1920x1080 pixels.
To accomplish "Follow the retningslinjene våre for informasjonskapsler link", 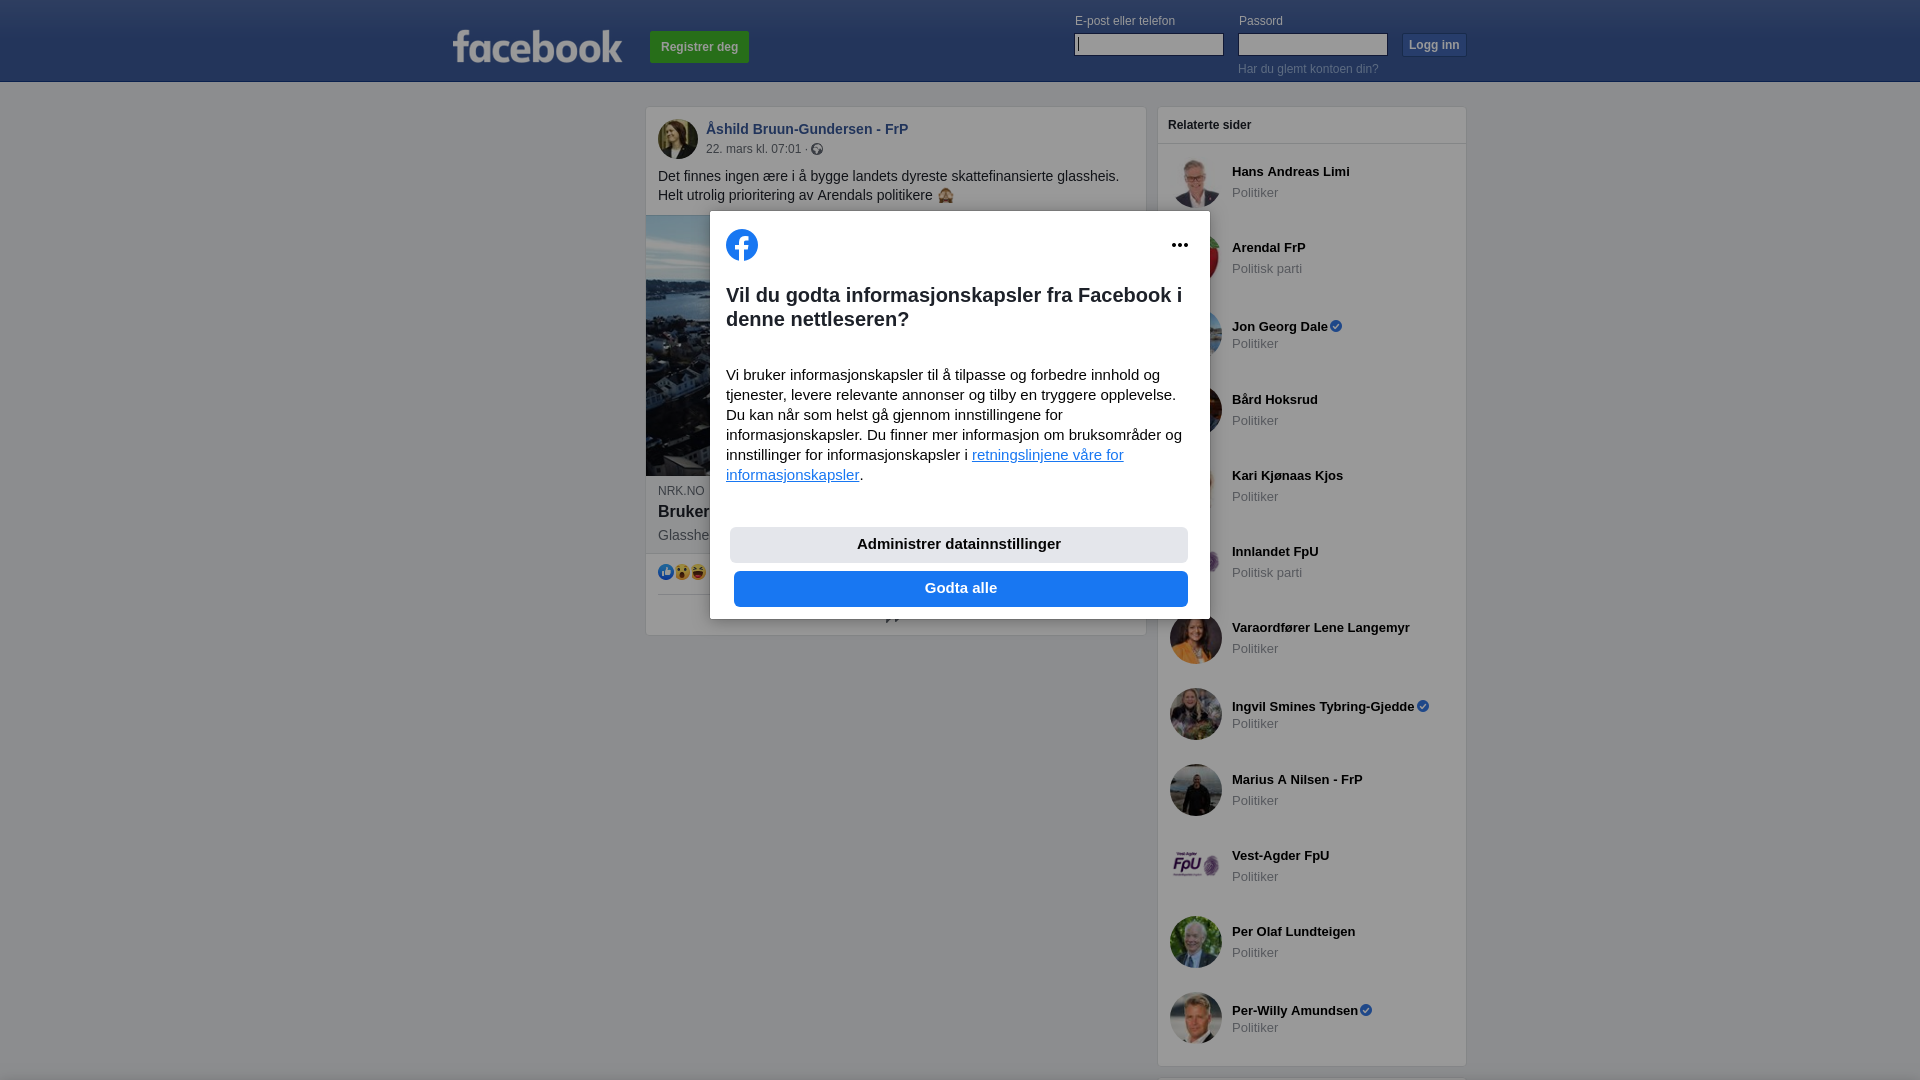I will point(925,465).
